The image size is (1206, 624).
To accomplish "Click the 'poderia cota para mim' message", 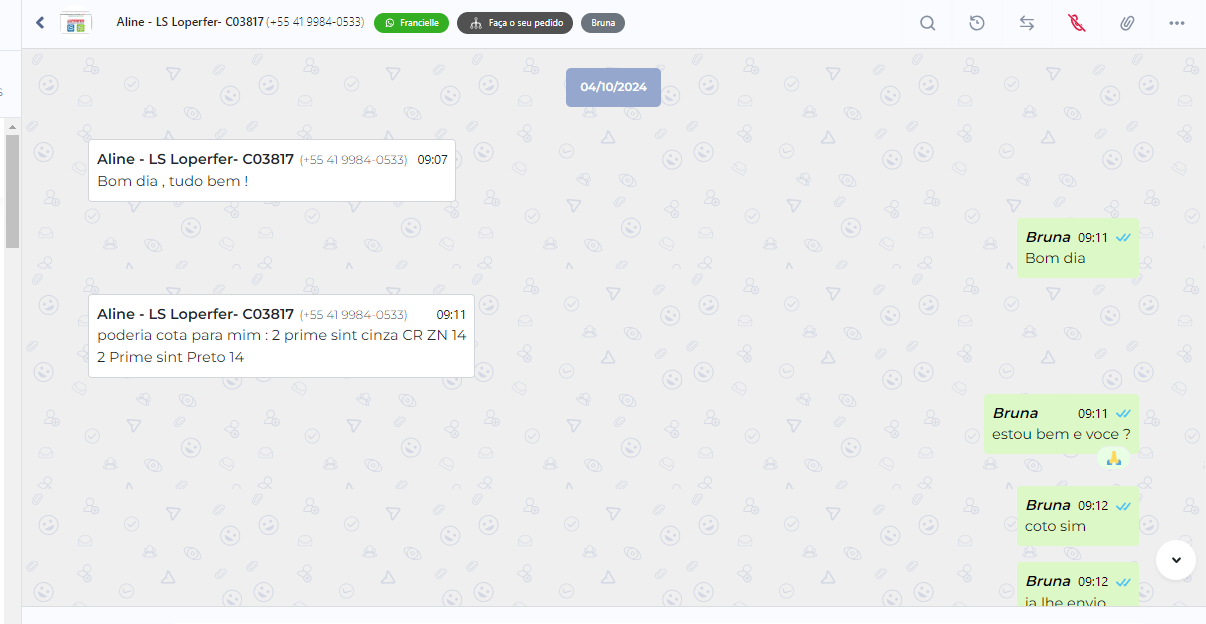I will coord(281,336).
